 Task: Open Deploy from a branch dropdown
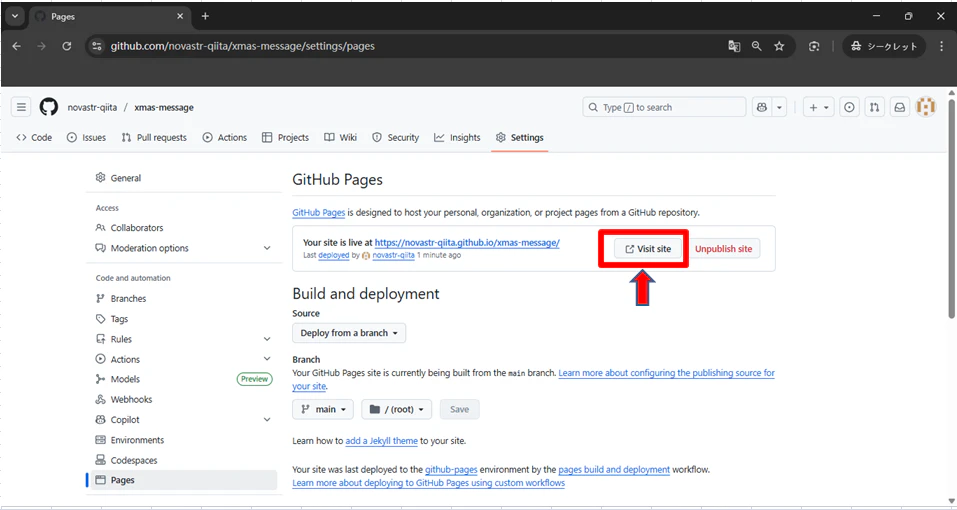(x=349, y=333)
